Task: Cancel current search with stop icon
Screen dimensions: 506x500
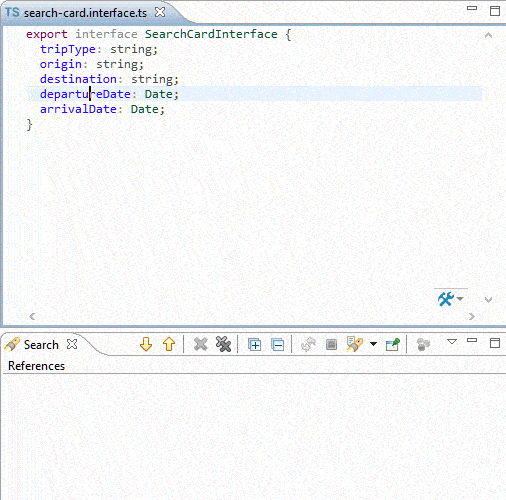Action: 331,345
